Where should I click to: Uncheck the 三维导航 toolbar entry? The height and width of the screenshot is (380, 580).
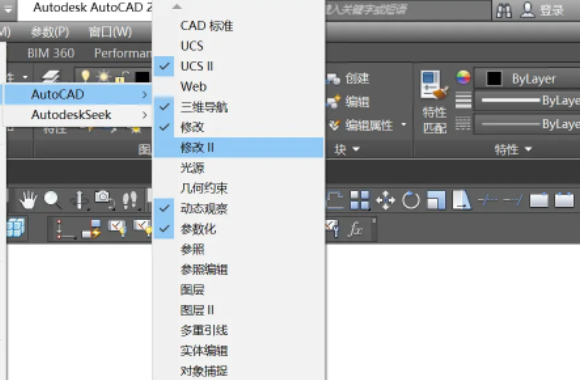238,107
